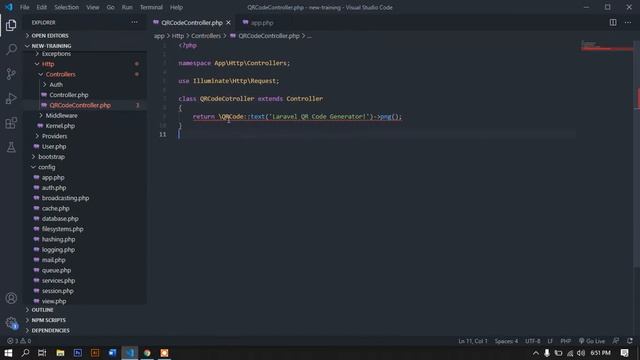Close the QRCodeController.php tab
The width and height of the screenshot is (640, 360).
pos(228,23)
